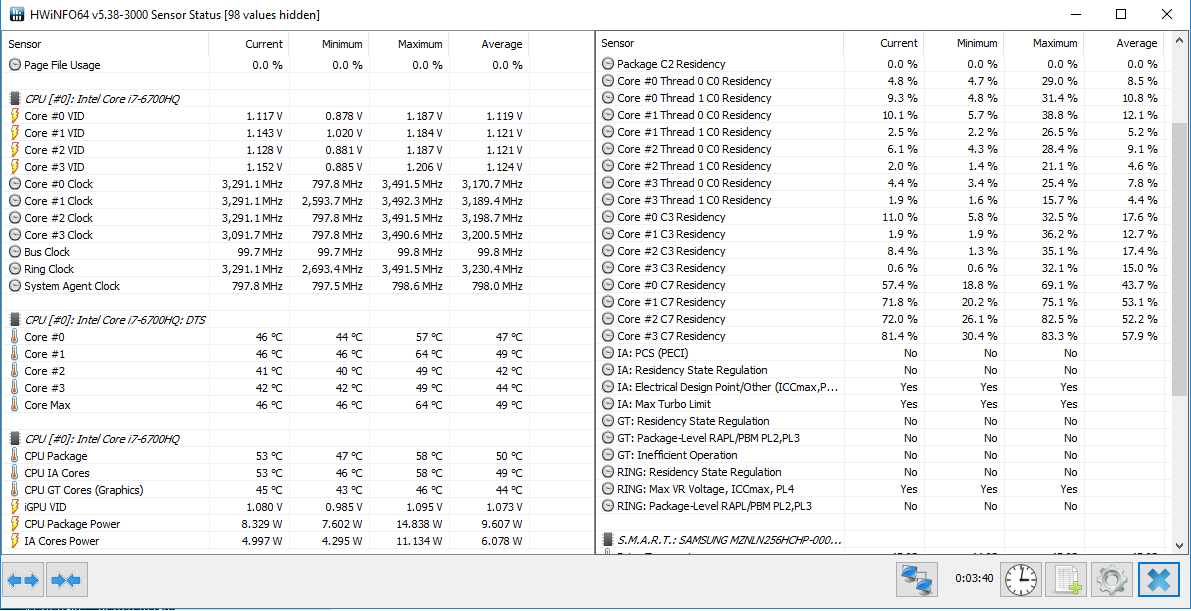Click the icon beside Ring Clock
The width and height of the screenshot is (1191, 611).
[x=14, y=269]
